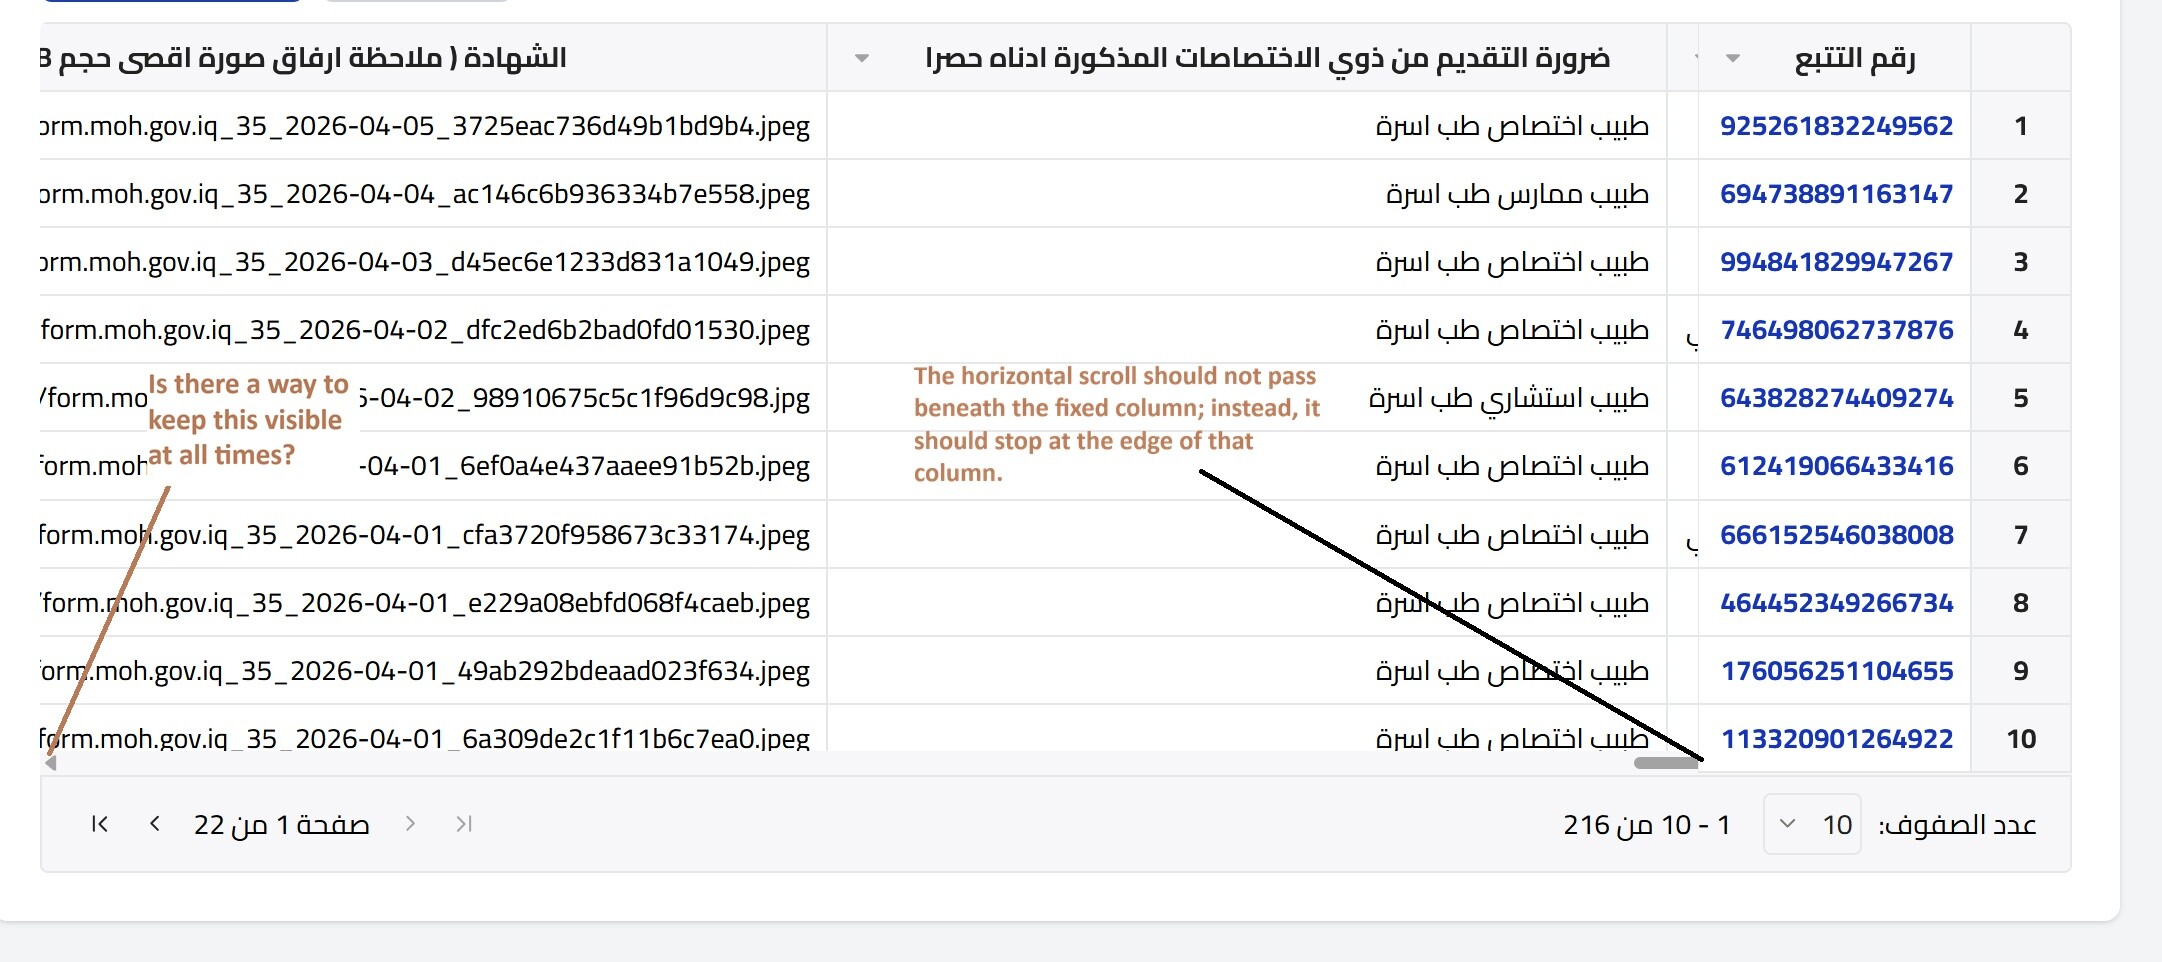Screen dimensions: 2162x962
Task: Select the طبيب استشاري طب اسرة cell
Action: point(1508,398)
